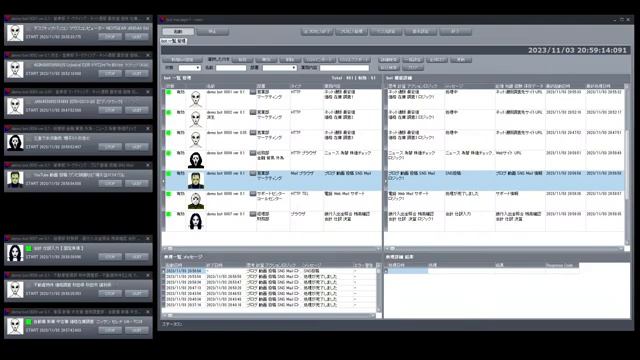
Task: Click the button right of STOP in ghost-mask window
Action: 136,147
